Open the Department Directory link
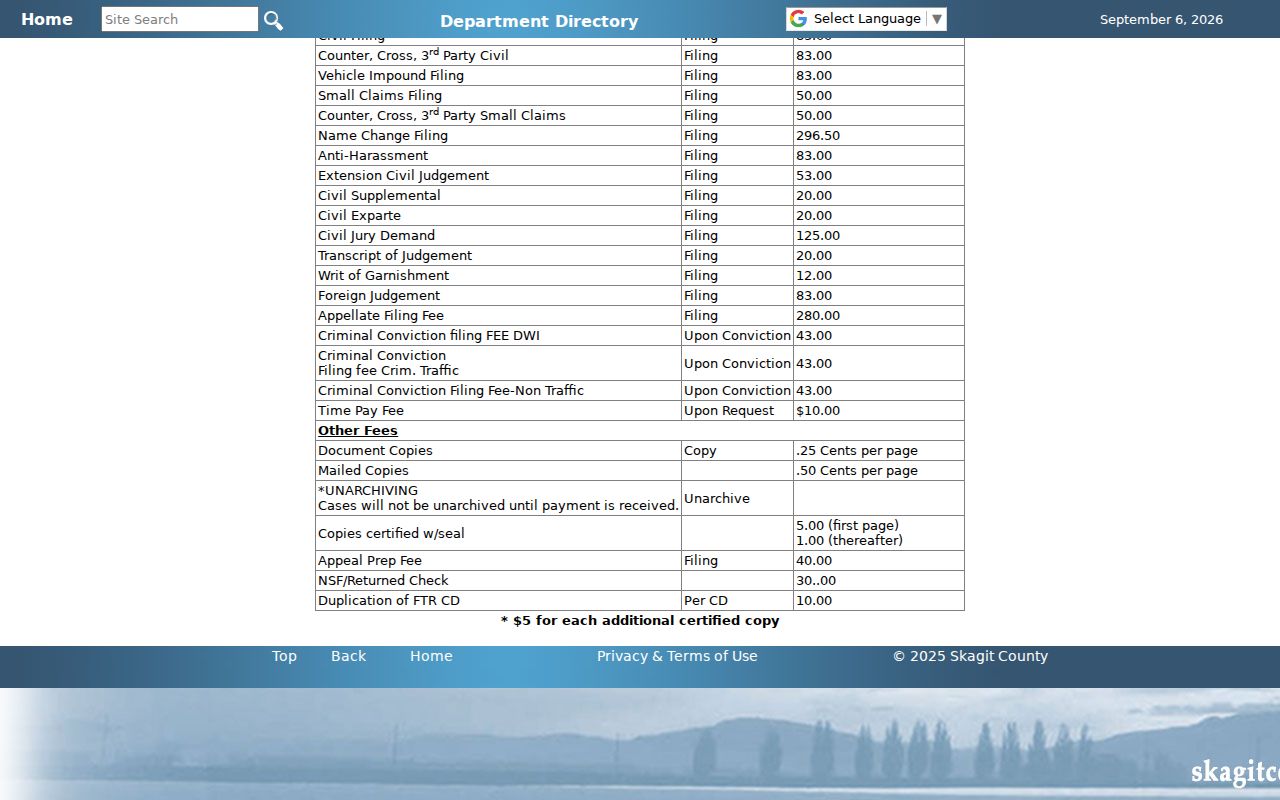 click(x=539, y=21)
